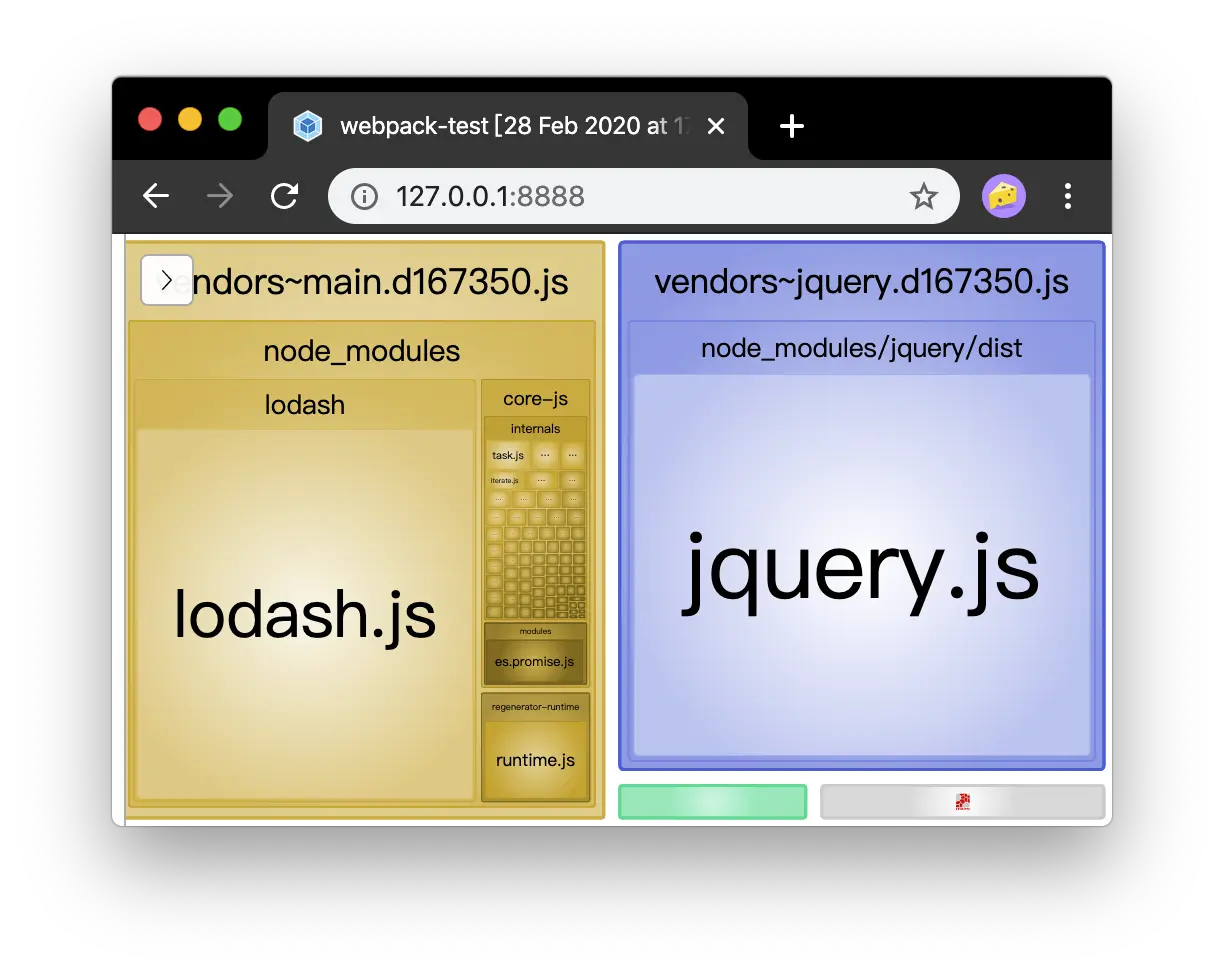Viewport: 1224px width, 974px height.
Task: Open the cheese profile avatar
Action: [1003, 196]
